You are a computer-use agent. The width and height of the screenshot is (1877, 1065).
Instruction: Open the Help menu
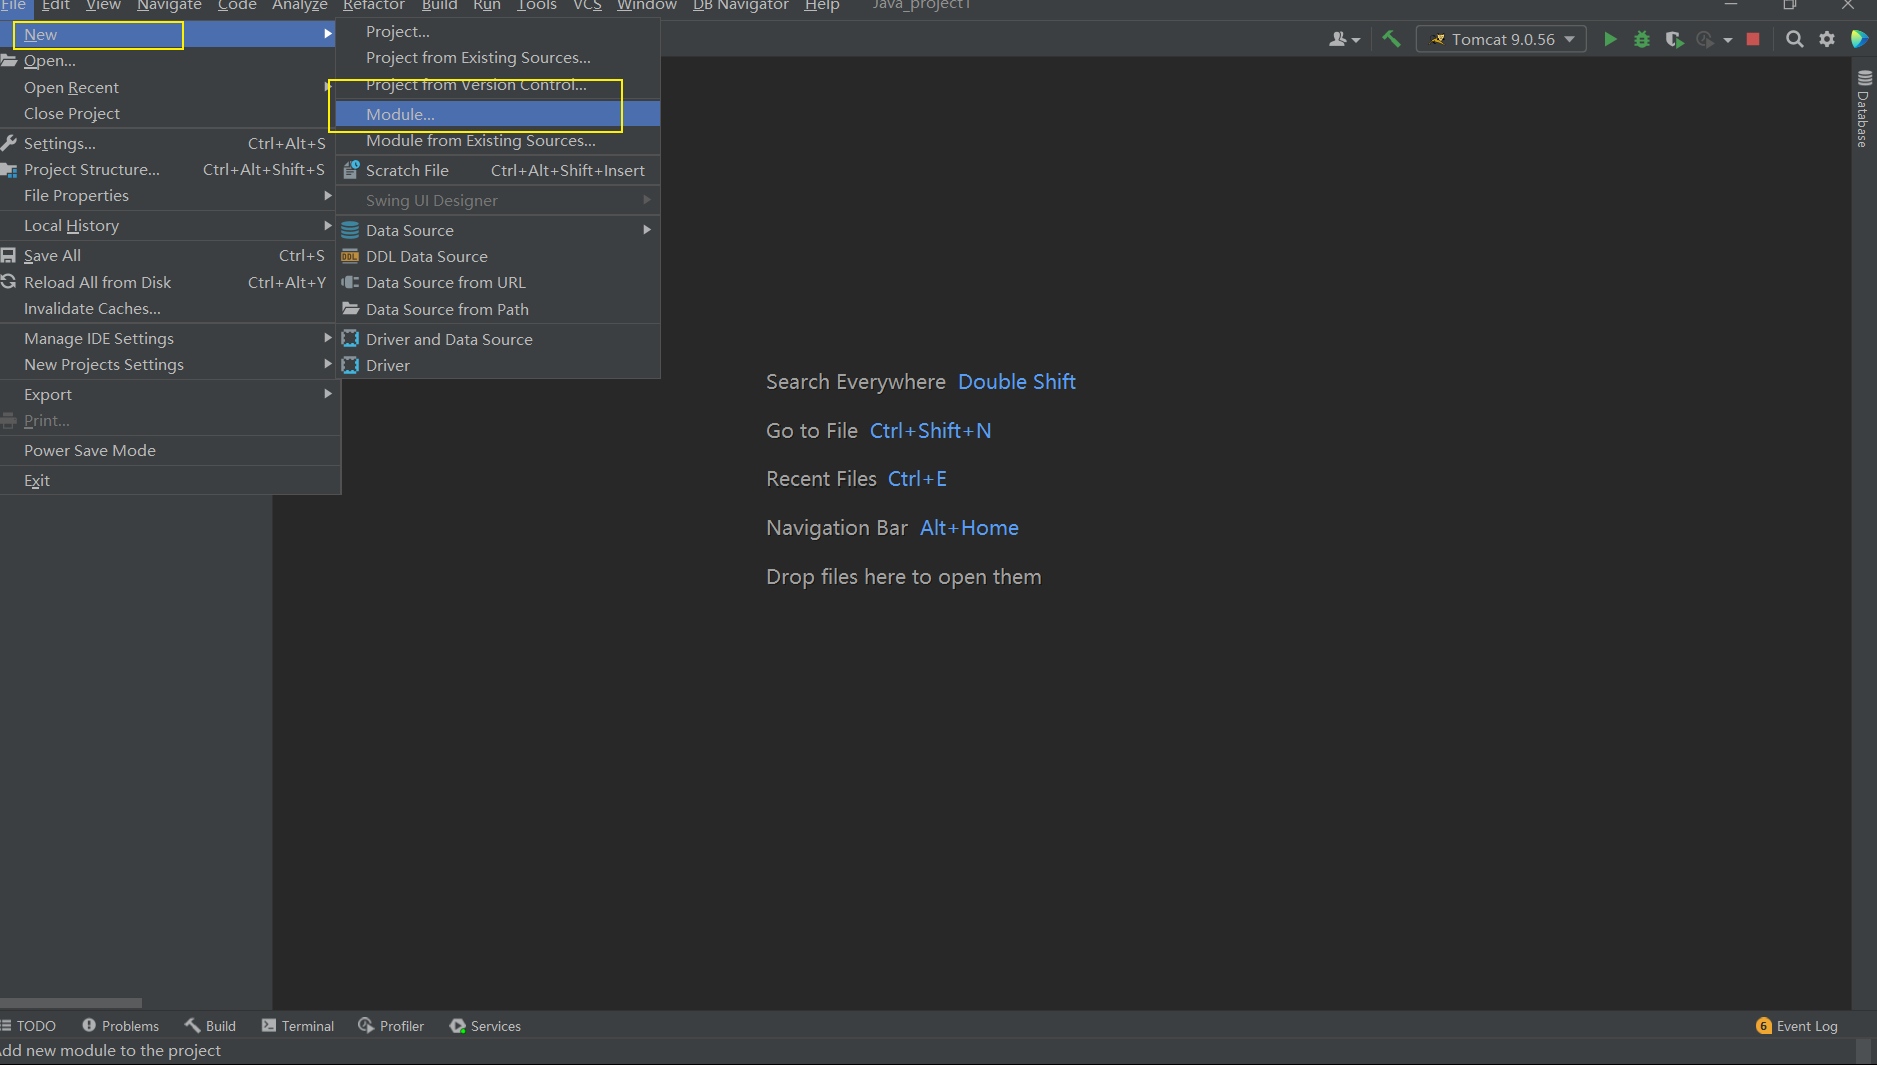point(822,6)
